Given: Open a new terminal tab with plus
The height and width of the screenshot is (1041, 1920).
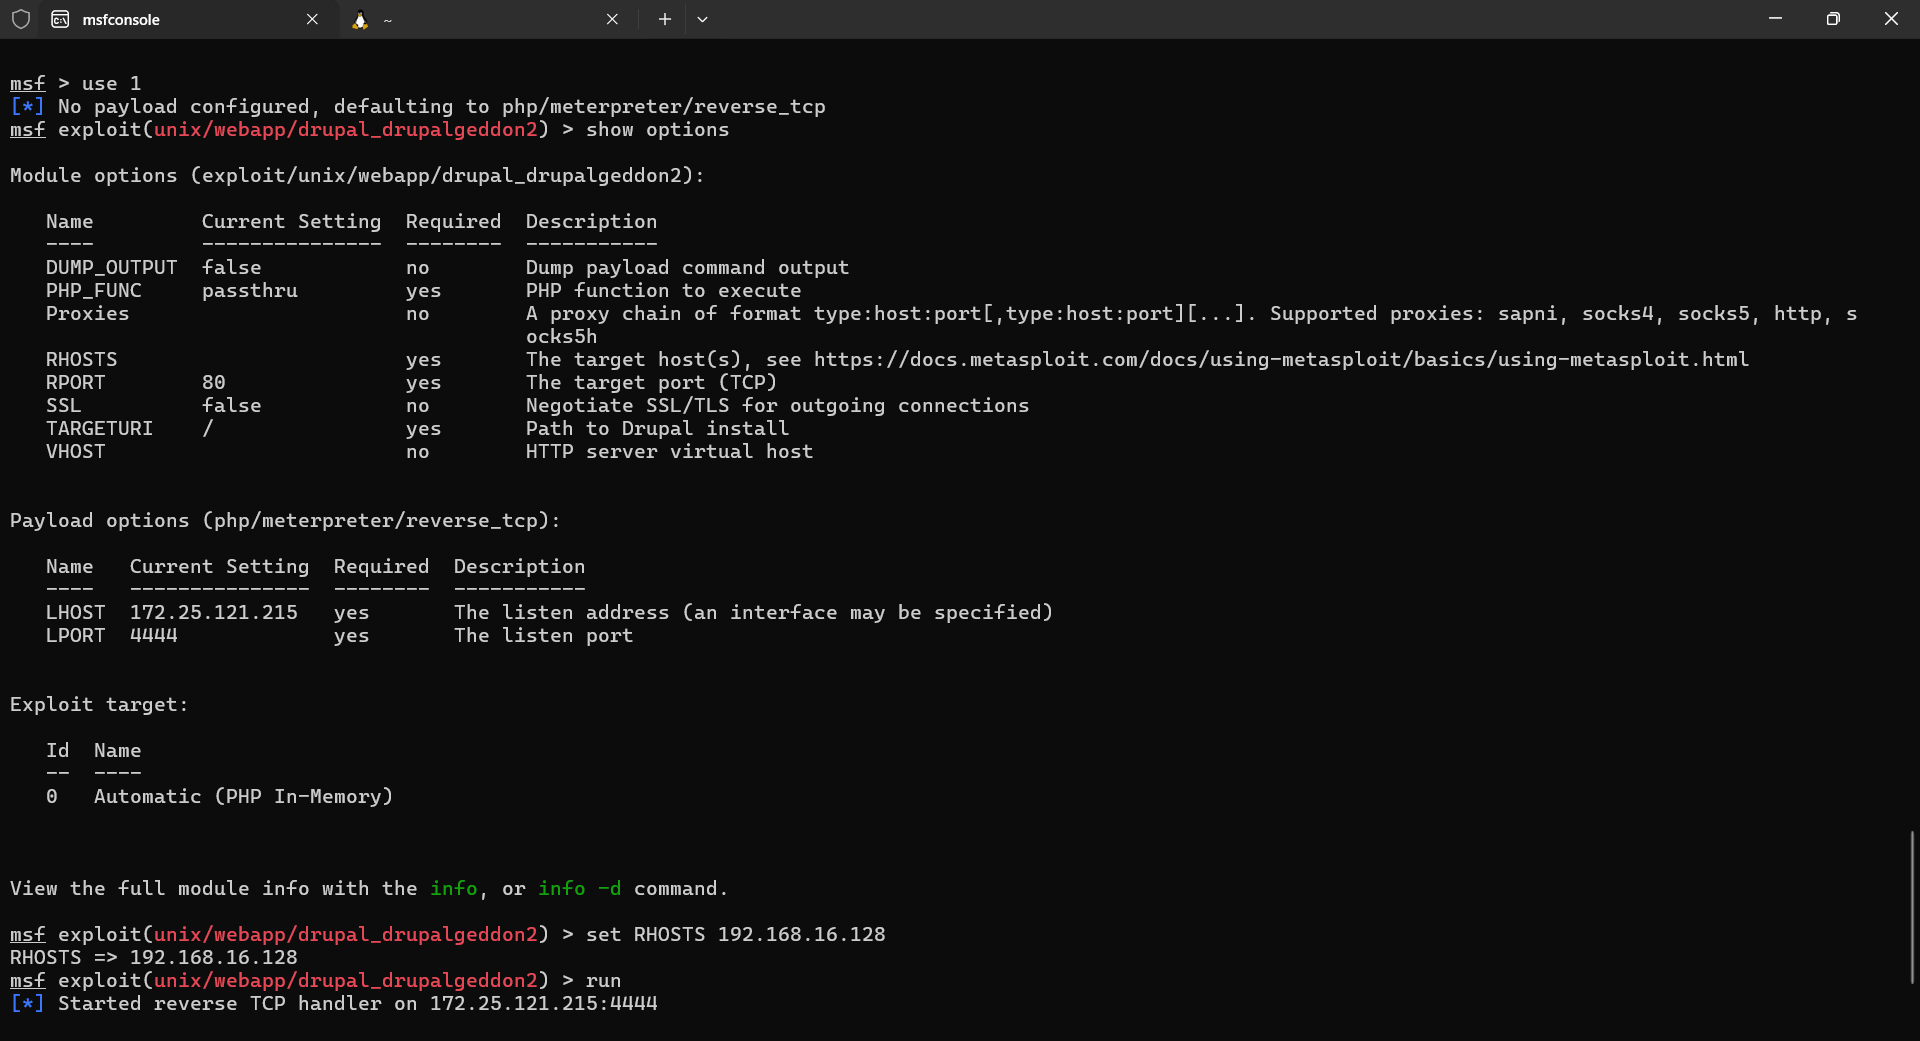Looking at the screenshot, I should click(664, 19).
